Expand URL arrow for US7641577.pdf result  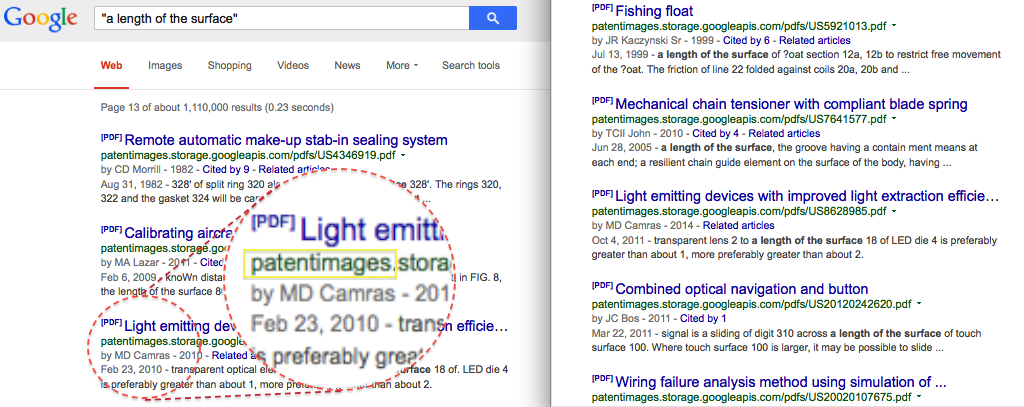click(893, 120)
